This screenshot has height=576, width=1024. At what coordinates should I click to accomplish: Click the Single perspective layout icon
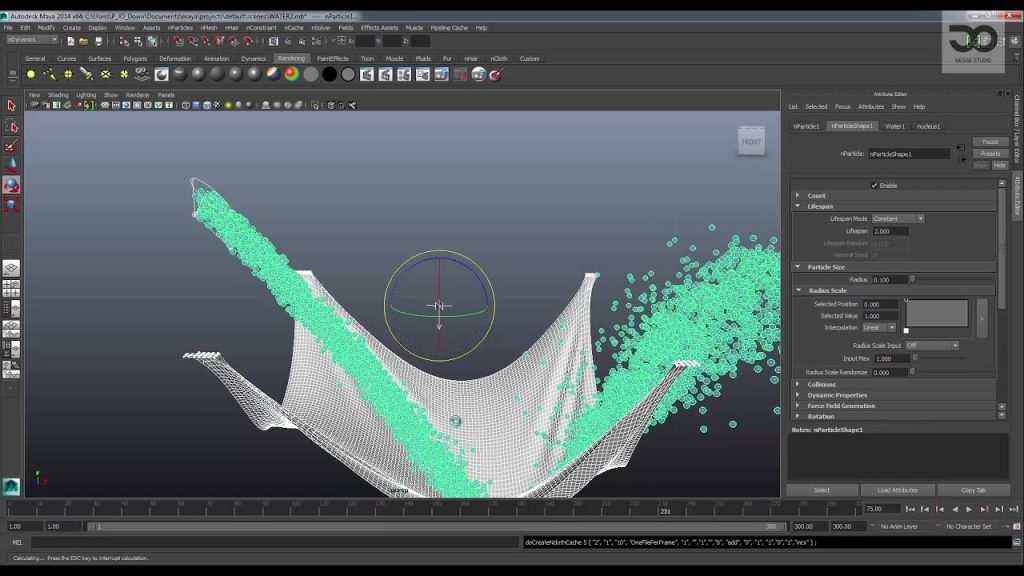[x=11, y=268]
